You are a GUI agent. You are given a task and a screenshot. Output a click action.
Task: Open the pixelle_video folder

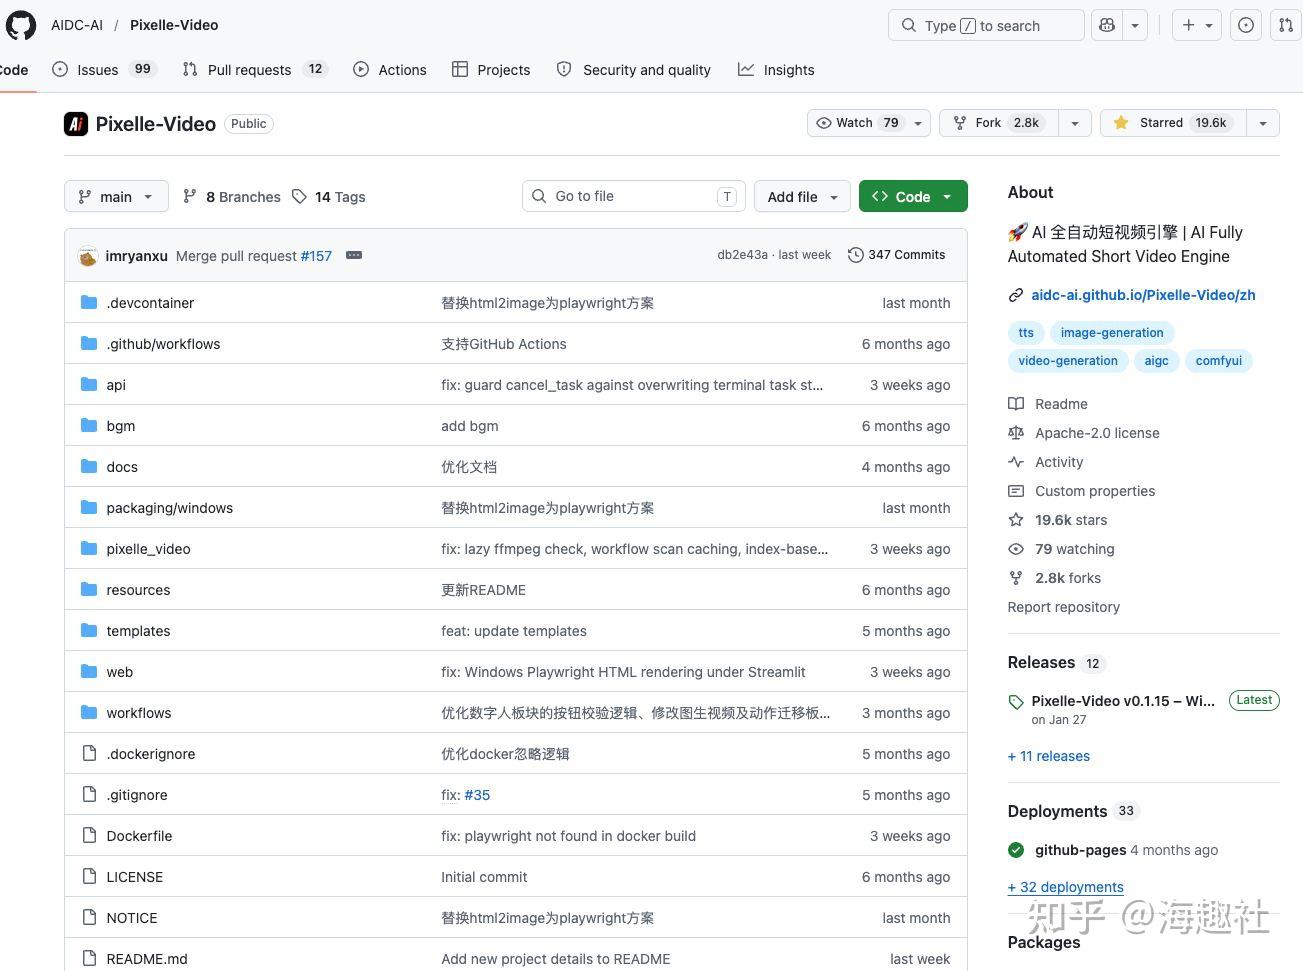point(148,549)
